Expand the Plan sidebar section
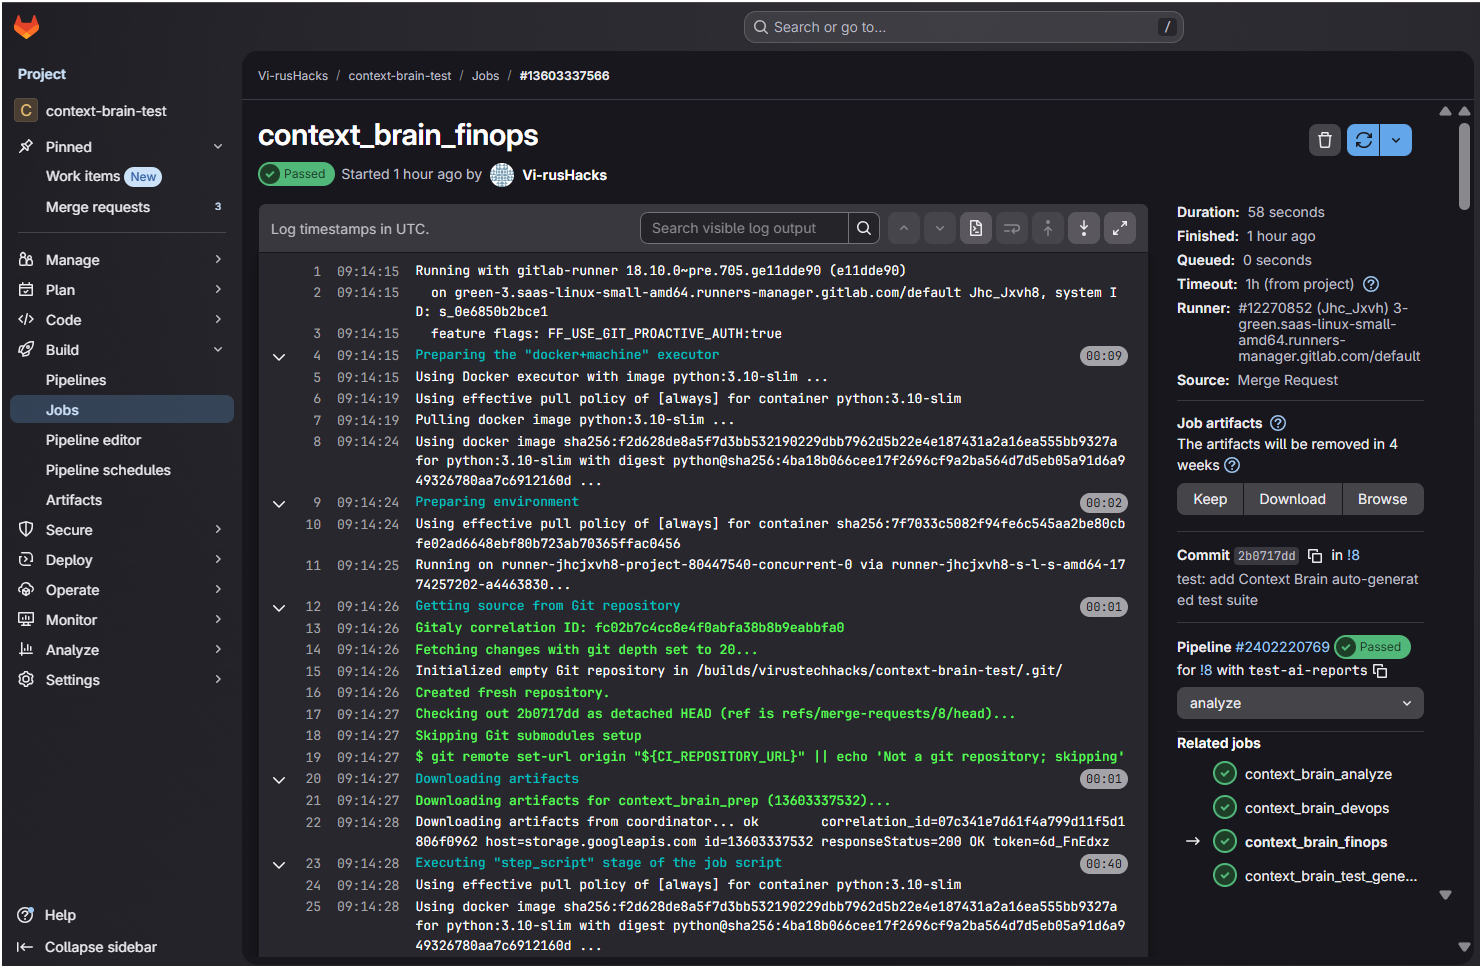The image size is (1482, 968). point(218,290)
